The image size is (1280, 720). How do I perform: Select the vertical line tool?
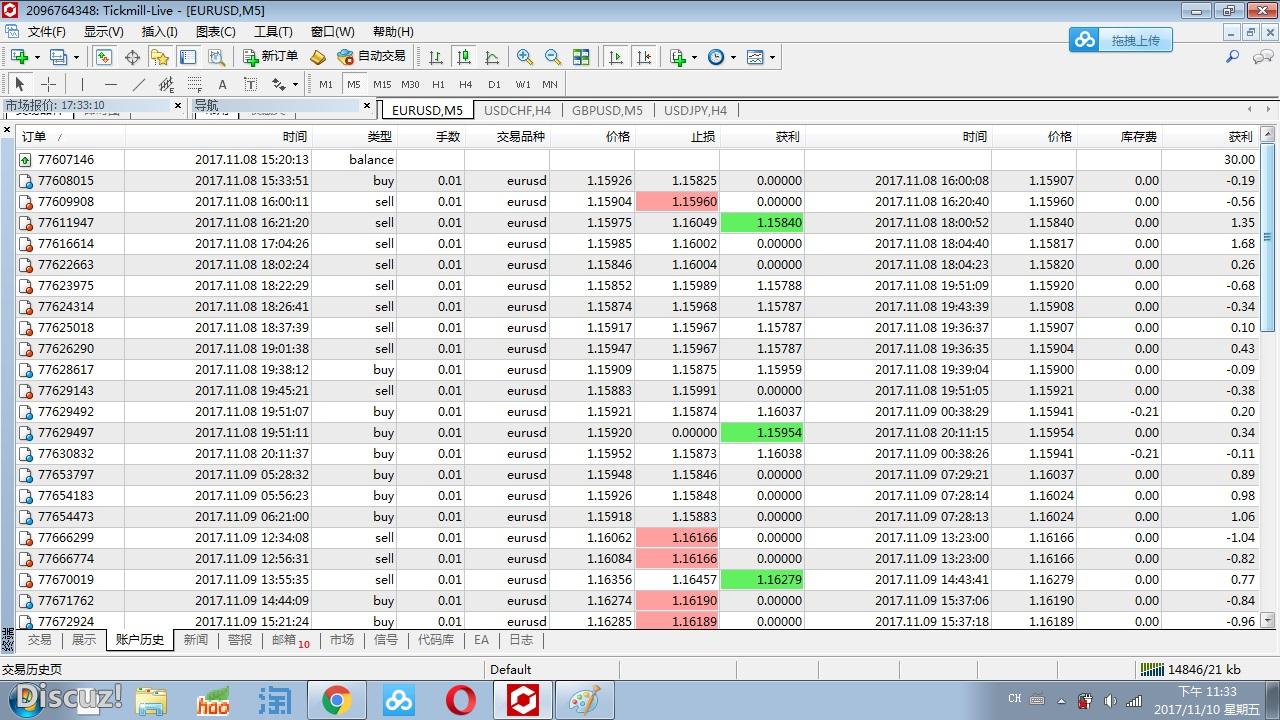click(82, 84)
